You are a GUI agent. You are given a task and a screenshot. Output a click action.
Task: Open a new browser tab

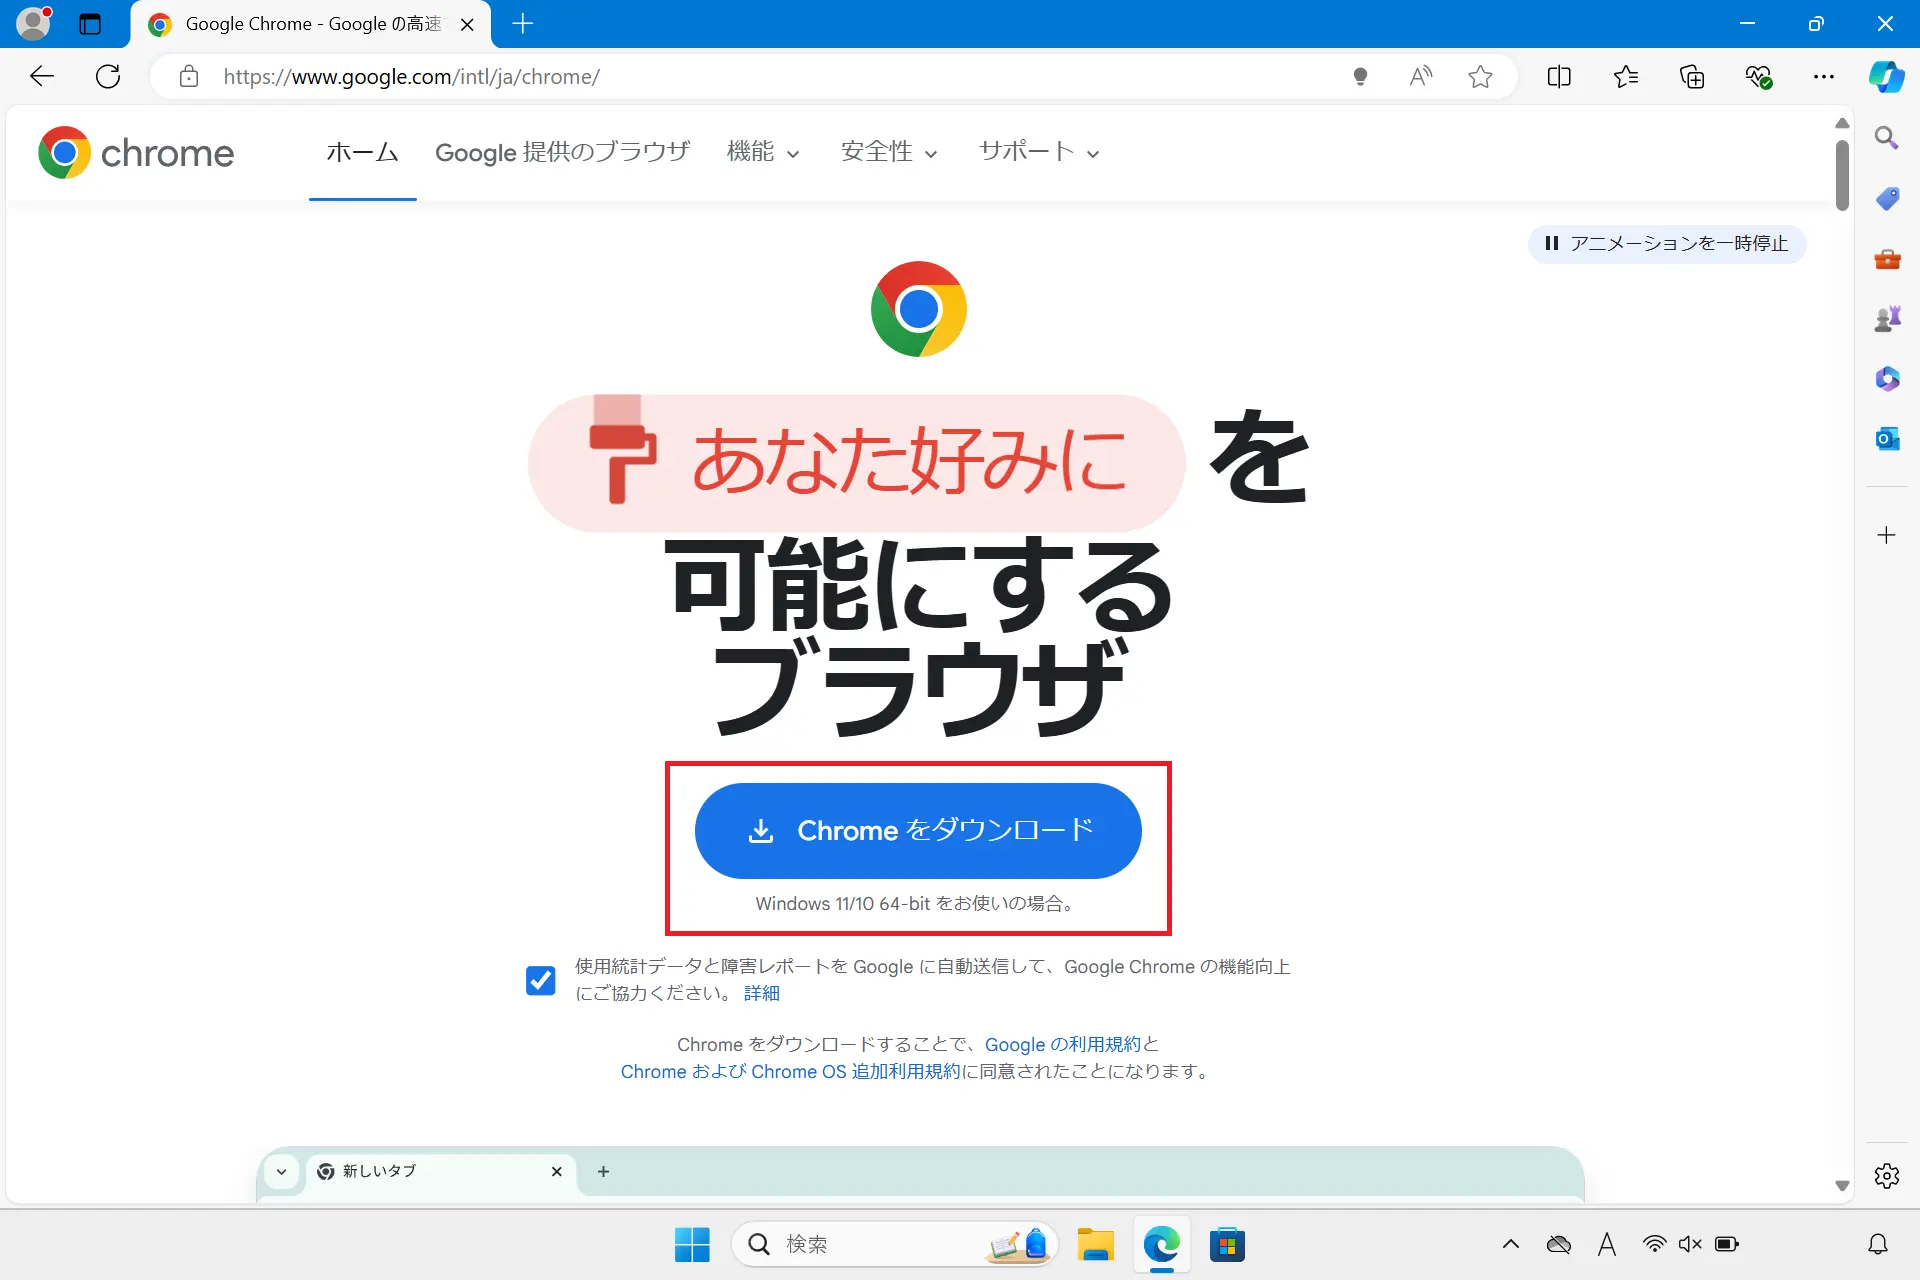click(x=522, y=24)
